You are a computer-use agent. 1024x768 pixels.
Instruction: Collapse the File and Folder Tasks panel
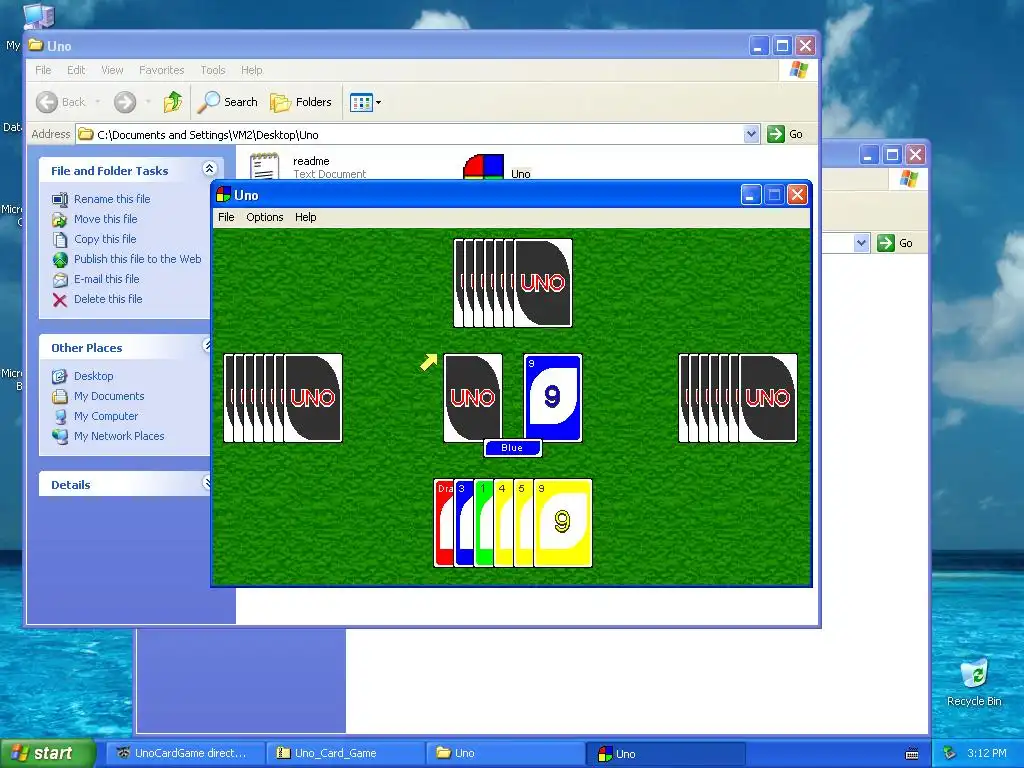click(x=209, y=169)
